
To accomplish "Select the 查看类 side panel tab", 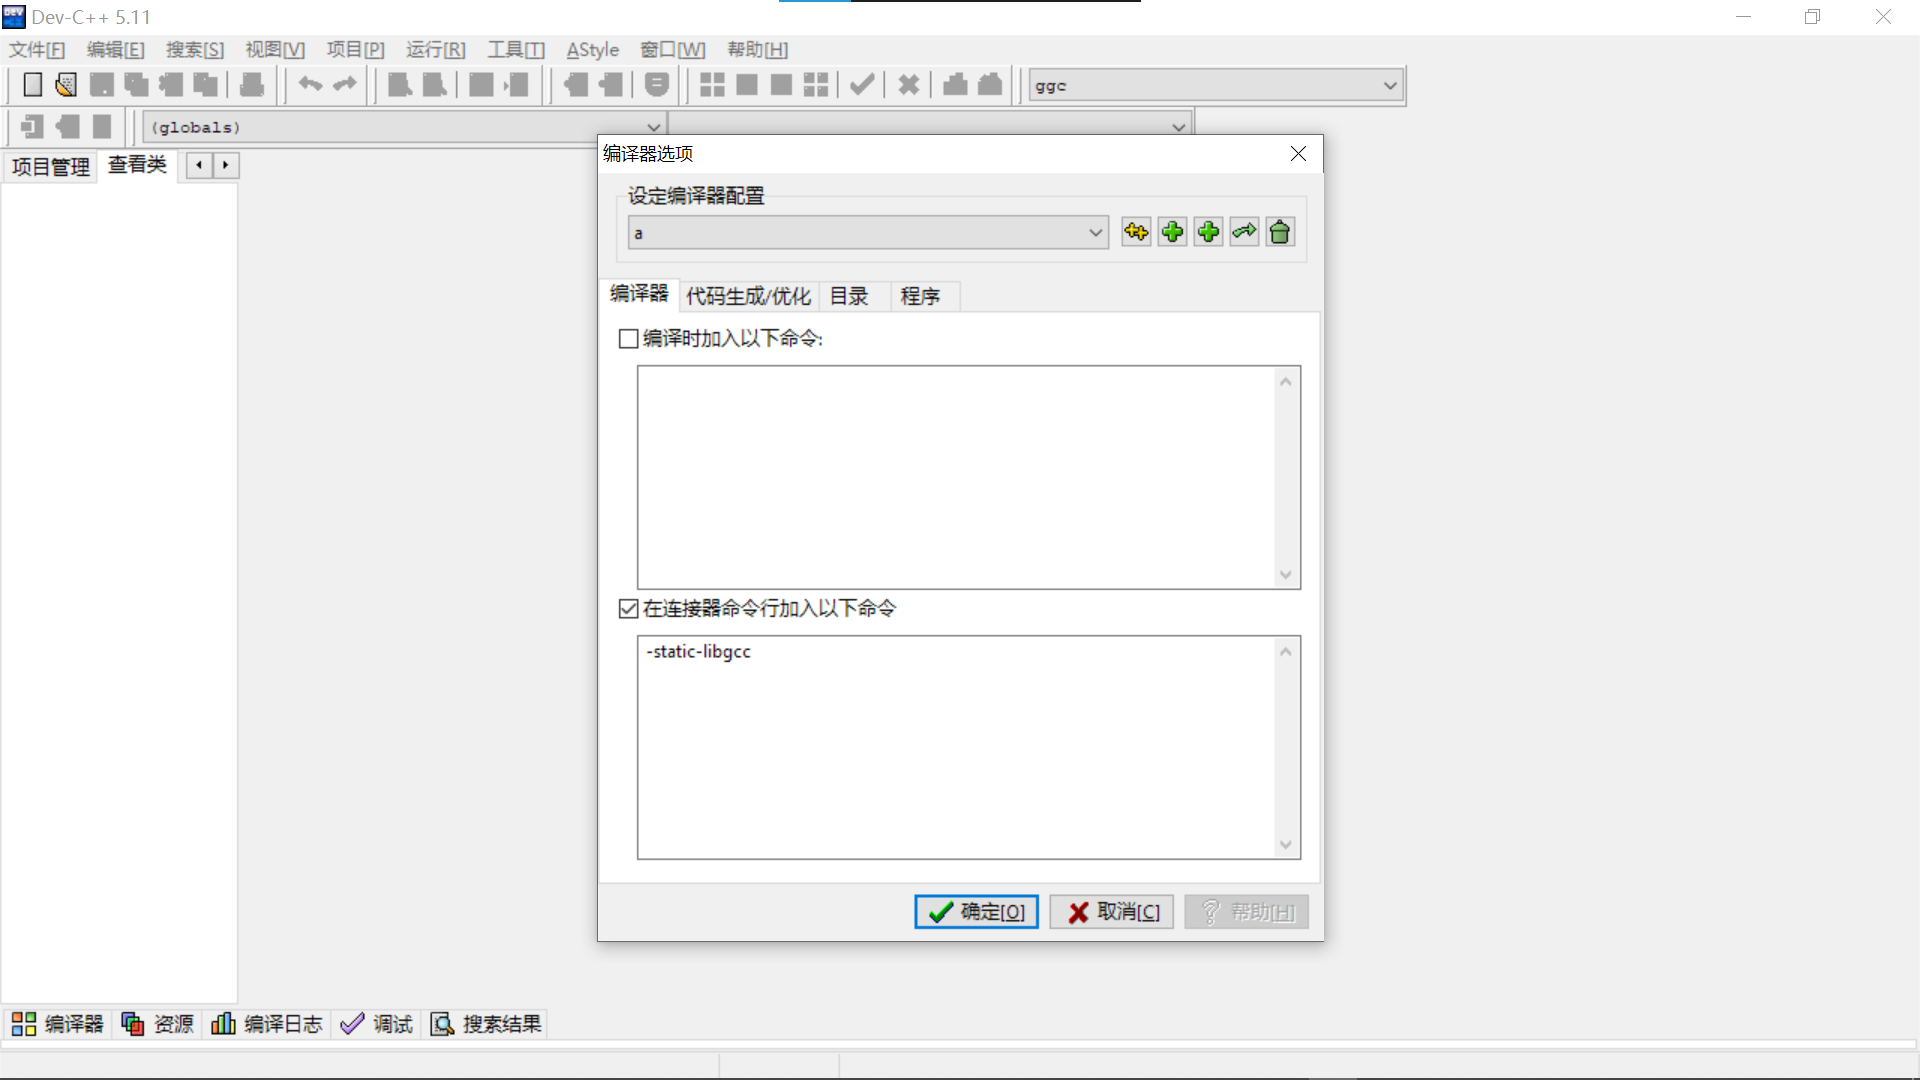I will pos(138,165).
